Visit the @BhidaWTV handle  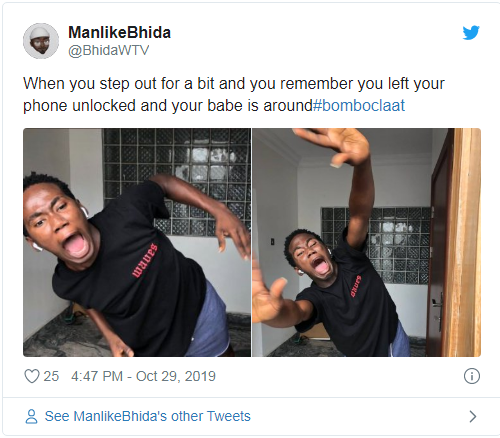[x=108, y=50]
